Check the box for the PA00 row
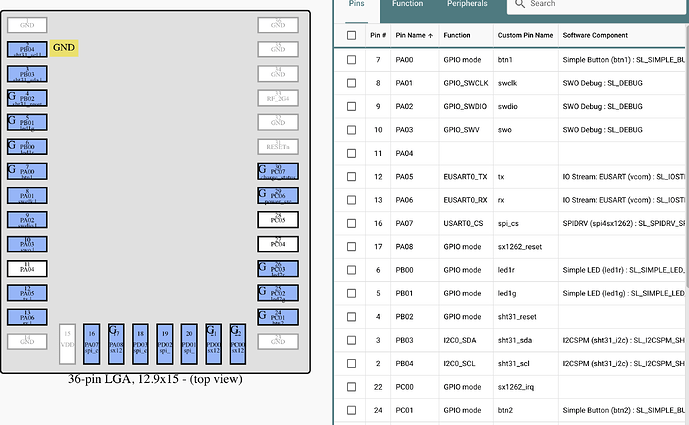 click(351, 60)
